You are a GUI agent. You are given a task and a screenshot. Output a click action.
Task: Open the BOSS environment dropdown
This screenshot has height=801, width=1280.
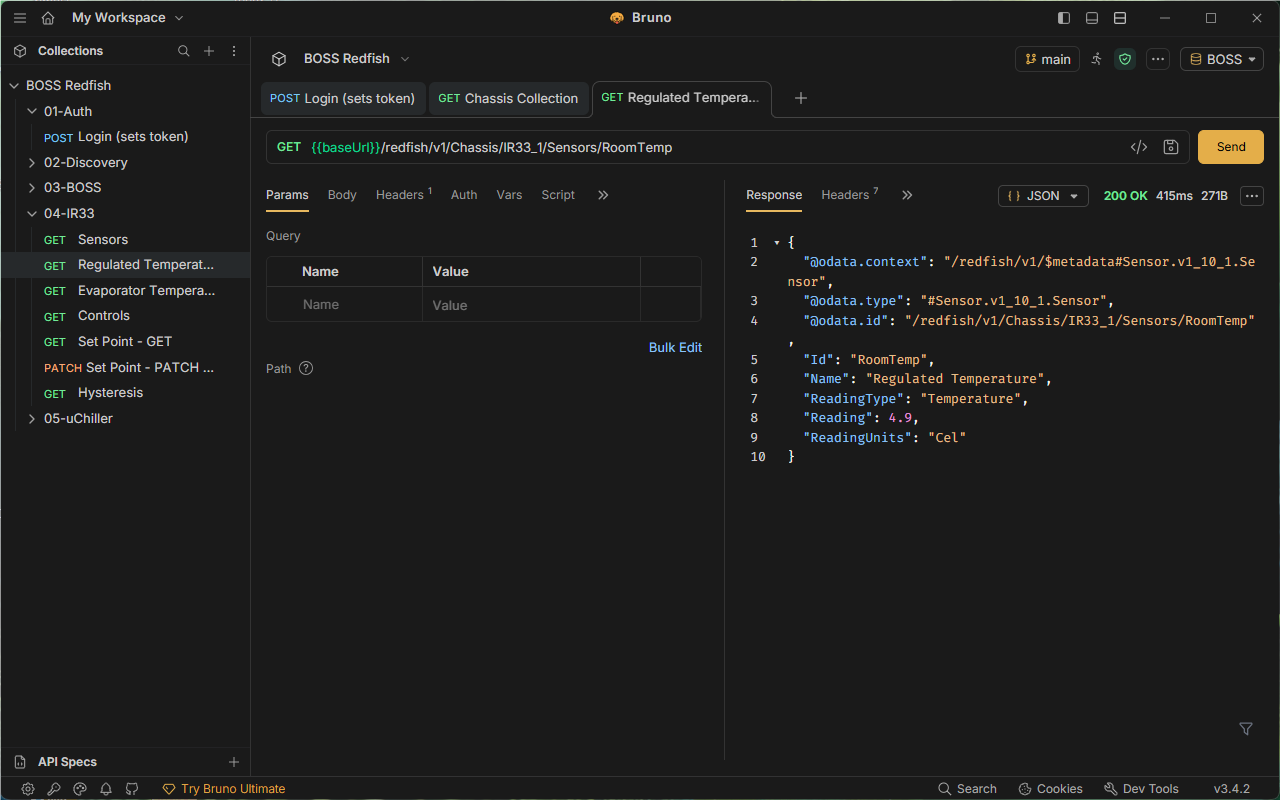tap(1222, 59)
